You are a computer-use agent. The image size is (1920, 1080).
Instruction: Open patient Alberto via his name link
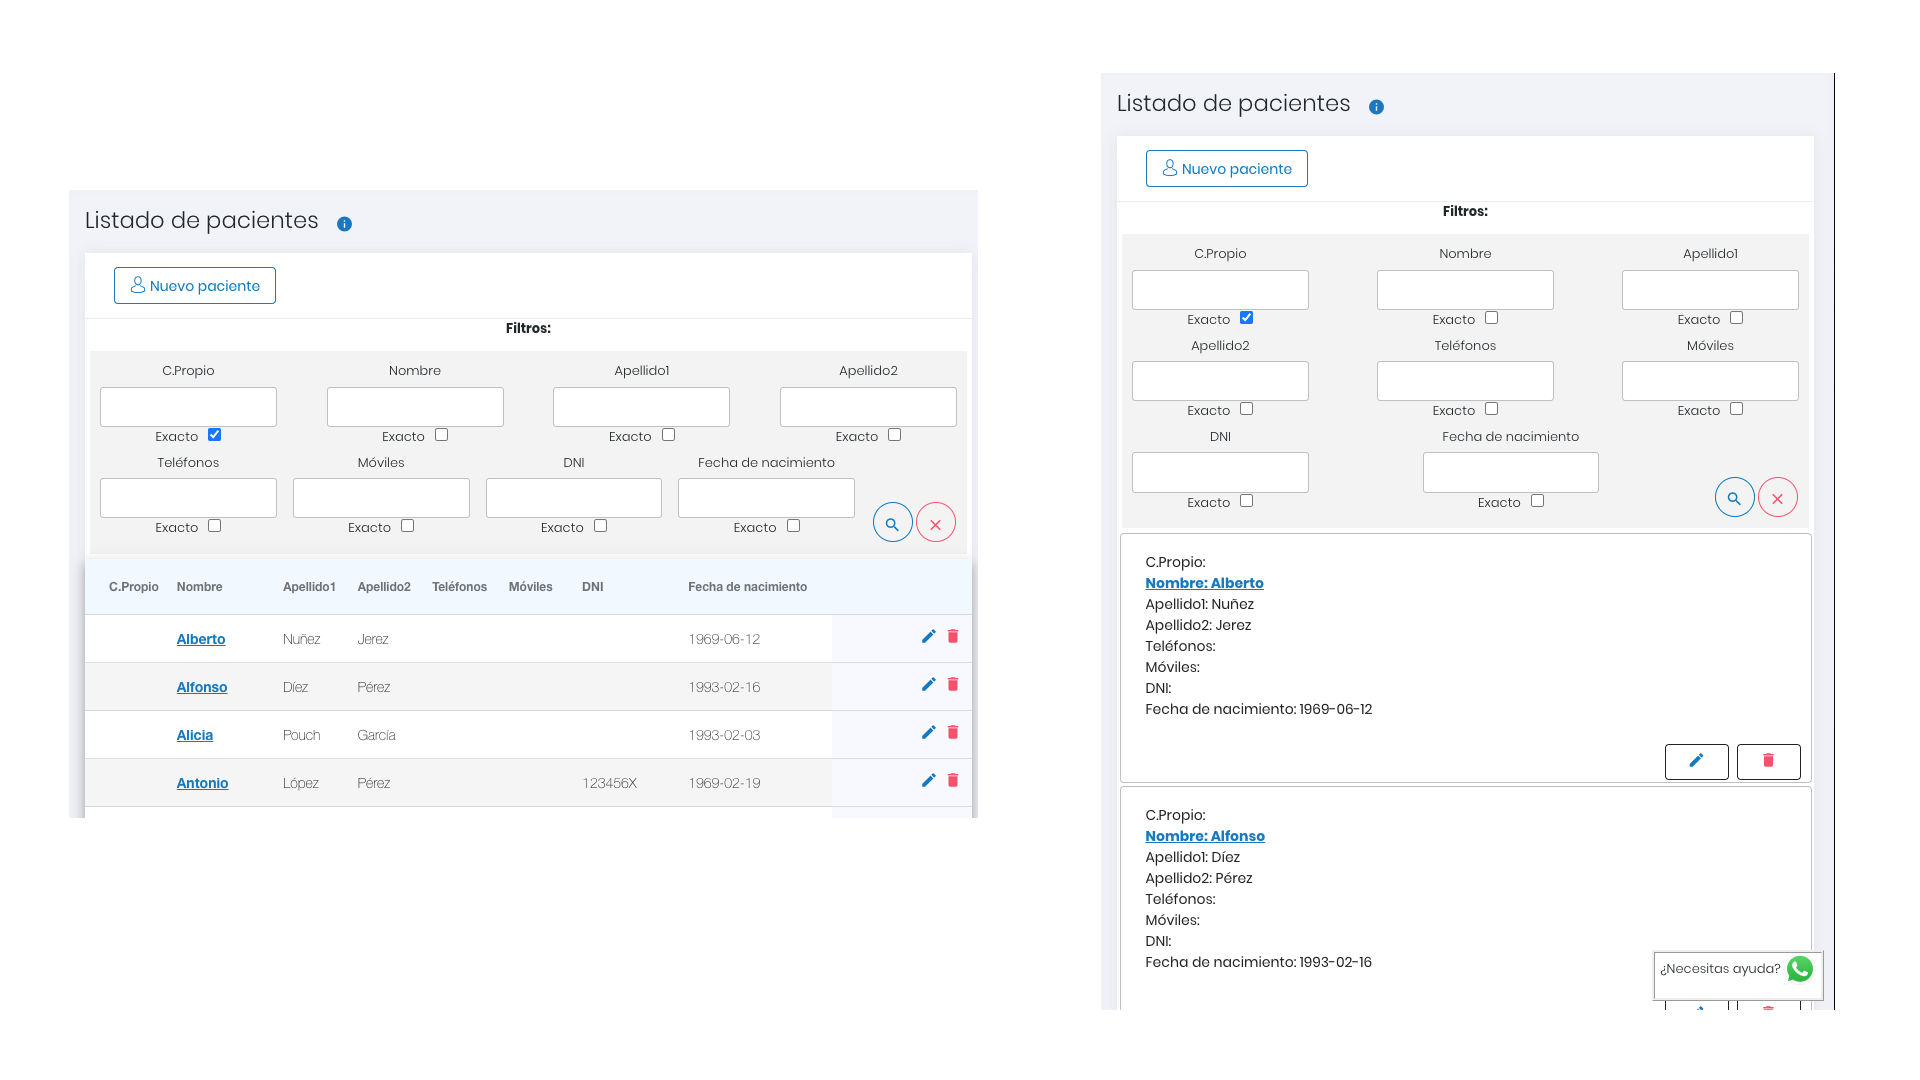click(x=200, y=638)
